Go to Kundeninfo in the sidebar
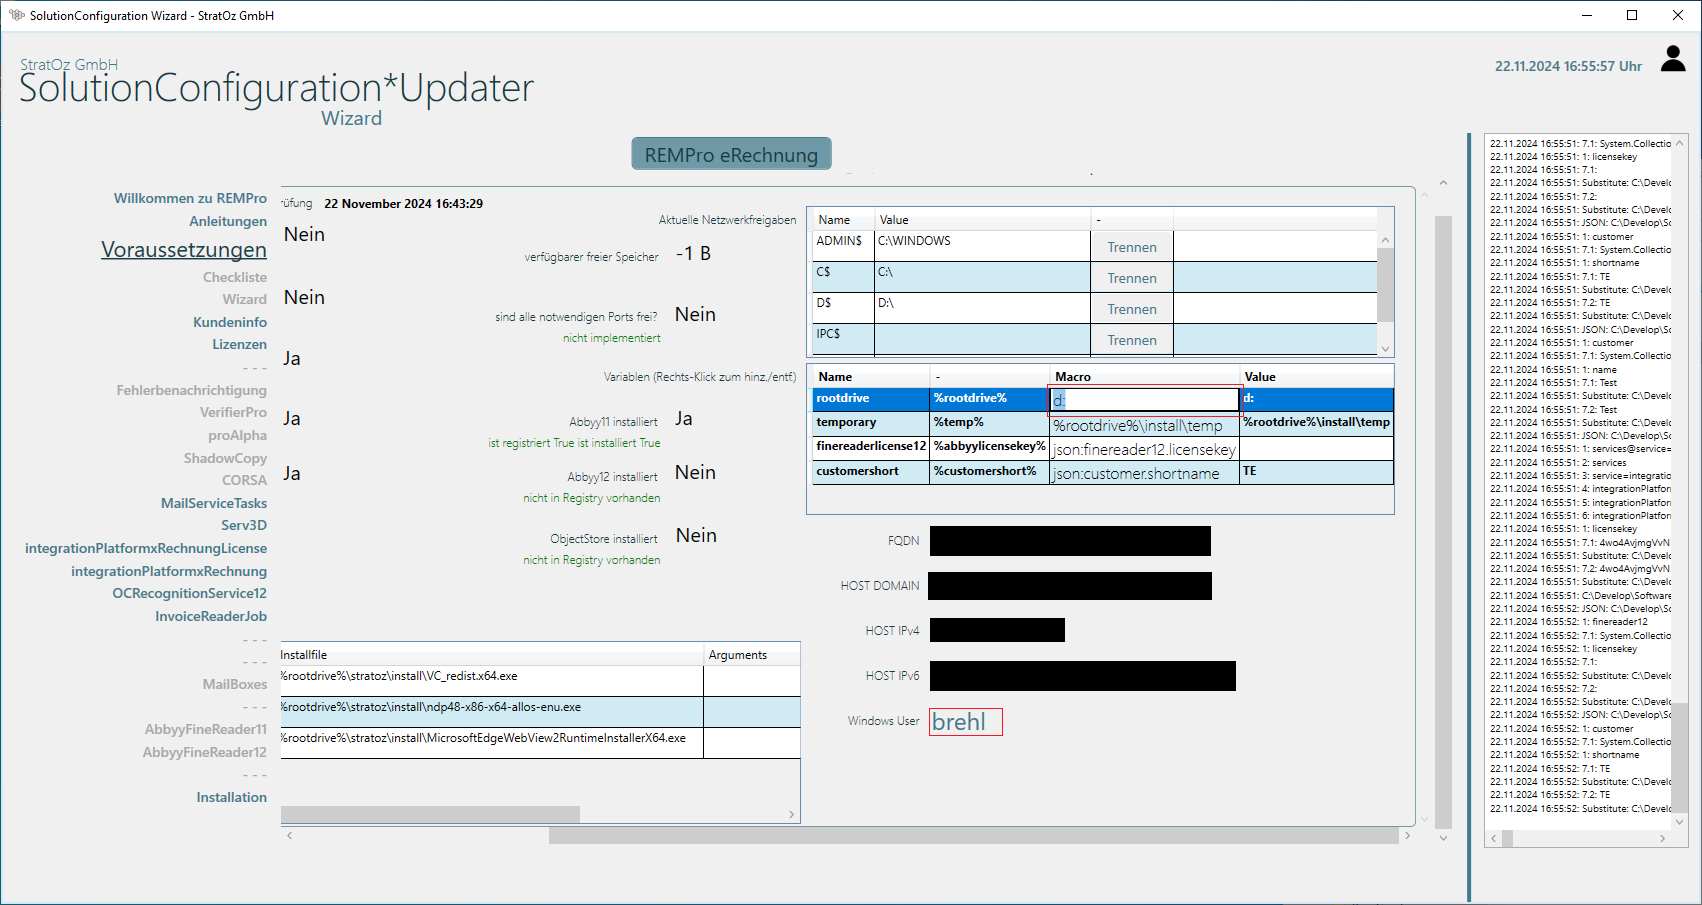This screenshot has width=1702, height=905. pos(230,322)
